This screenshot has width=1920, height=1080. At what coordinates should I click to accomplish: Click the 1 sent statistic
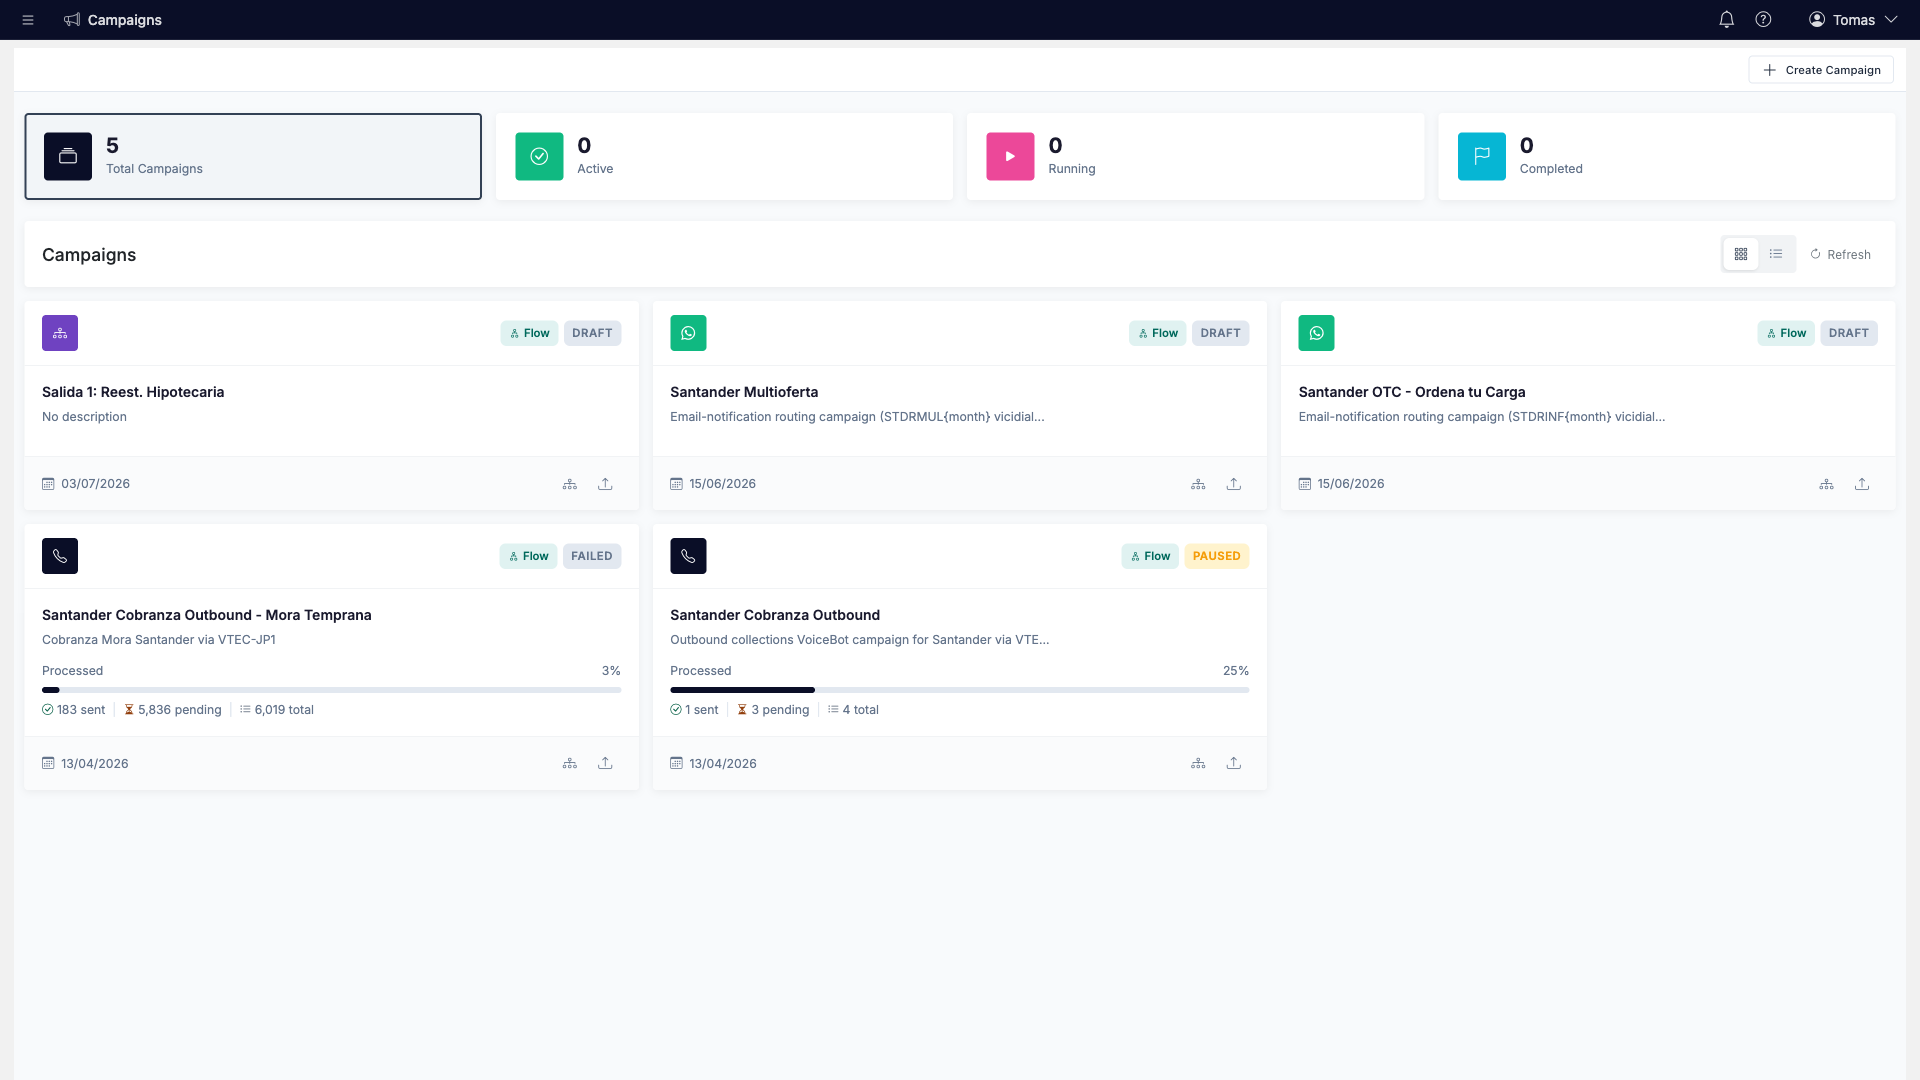pos(694,710)
